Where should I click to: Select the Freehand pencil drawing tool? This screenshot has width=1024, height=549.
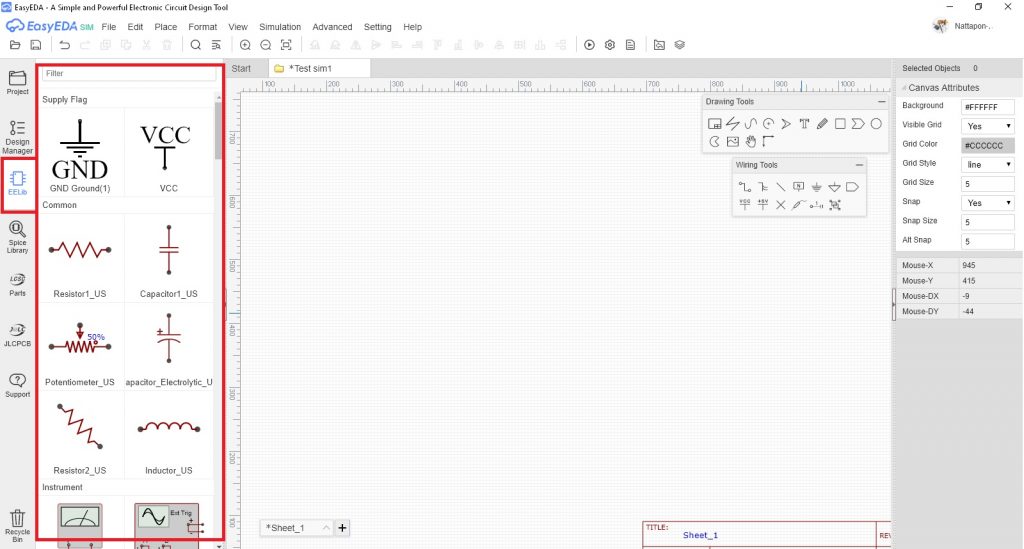point(822,123)
